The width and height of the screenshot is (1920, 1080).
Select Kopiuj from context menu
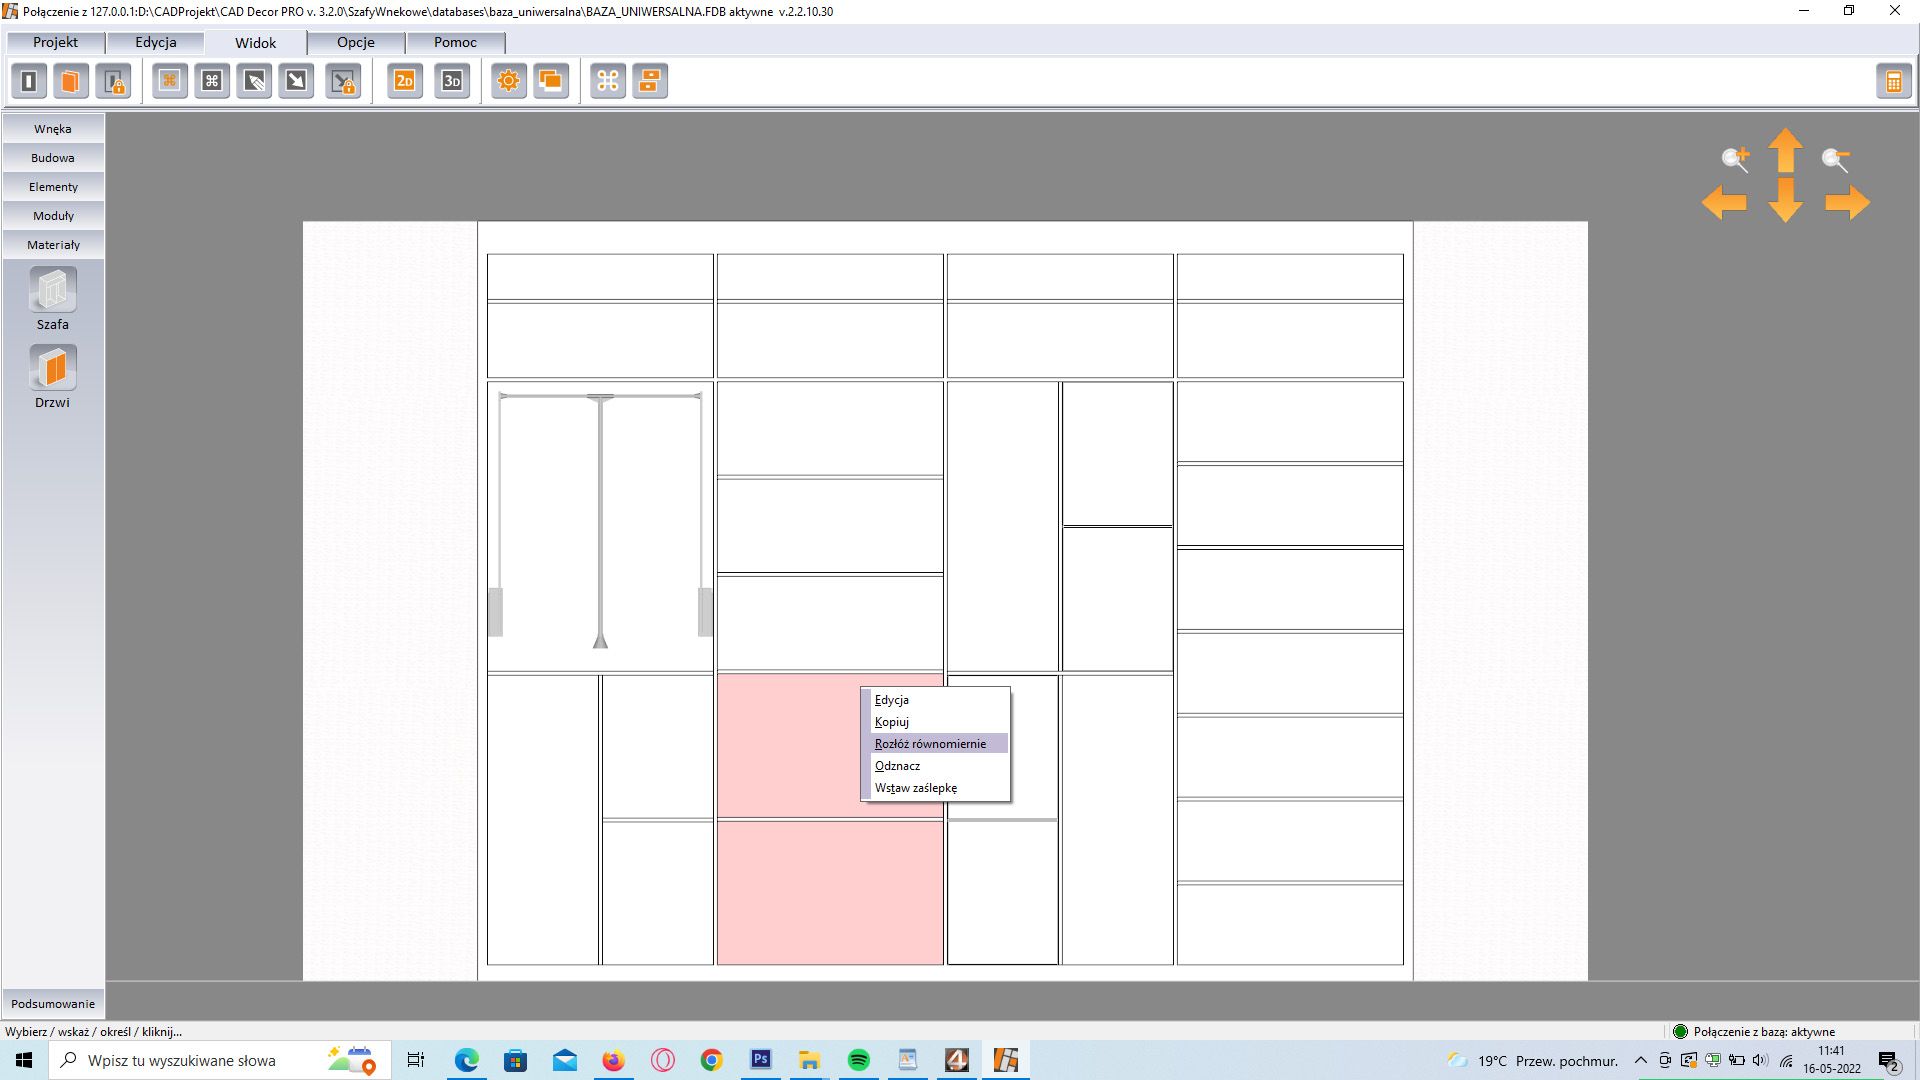click(x=892, y=722)
